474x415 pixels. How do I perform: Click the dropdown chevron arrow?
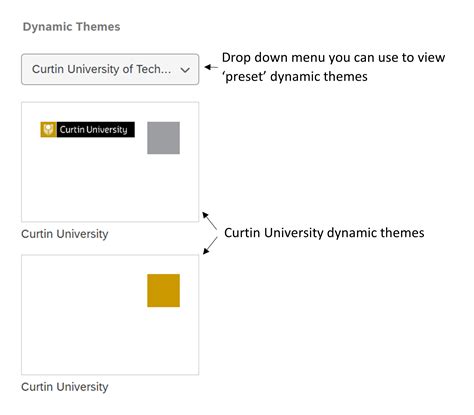(185, 70)
